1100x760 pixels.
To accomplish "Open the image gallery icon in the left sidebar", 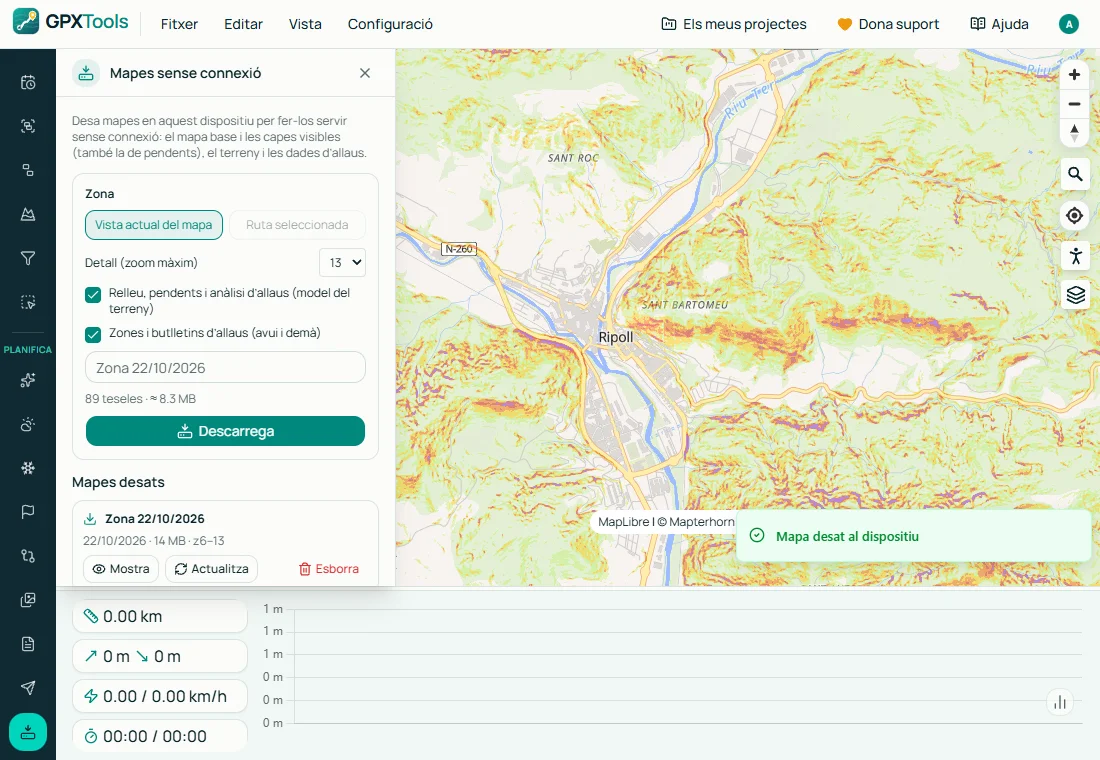I will (28, 600).
